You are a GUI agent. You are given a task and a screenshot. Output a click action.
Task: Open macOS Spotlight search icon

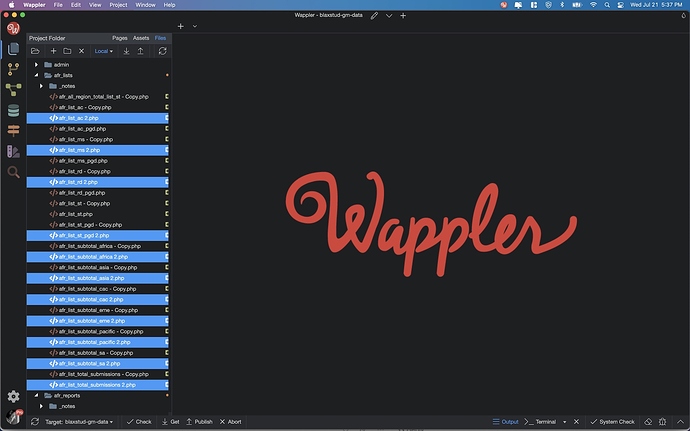607,5
